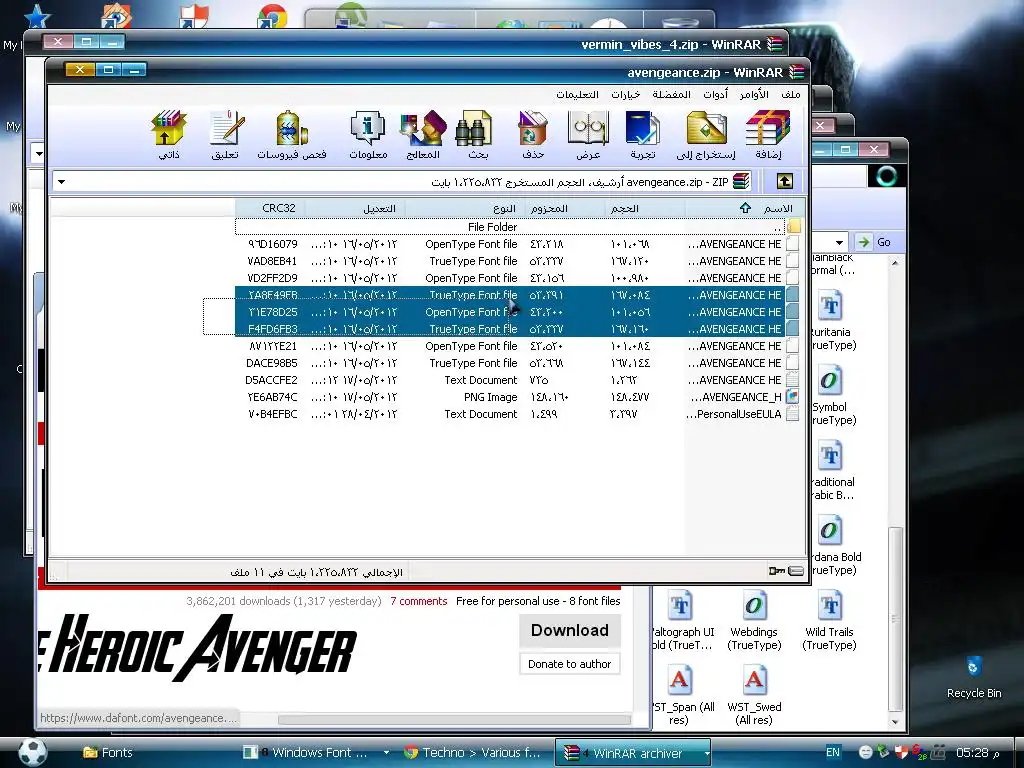This screenshot has width=1024, height=768.
Task: Switch to Chrome Techno taskbar button
Action: pos(473,752)
